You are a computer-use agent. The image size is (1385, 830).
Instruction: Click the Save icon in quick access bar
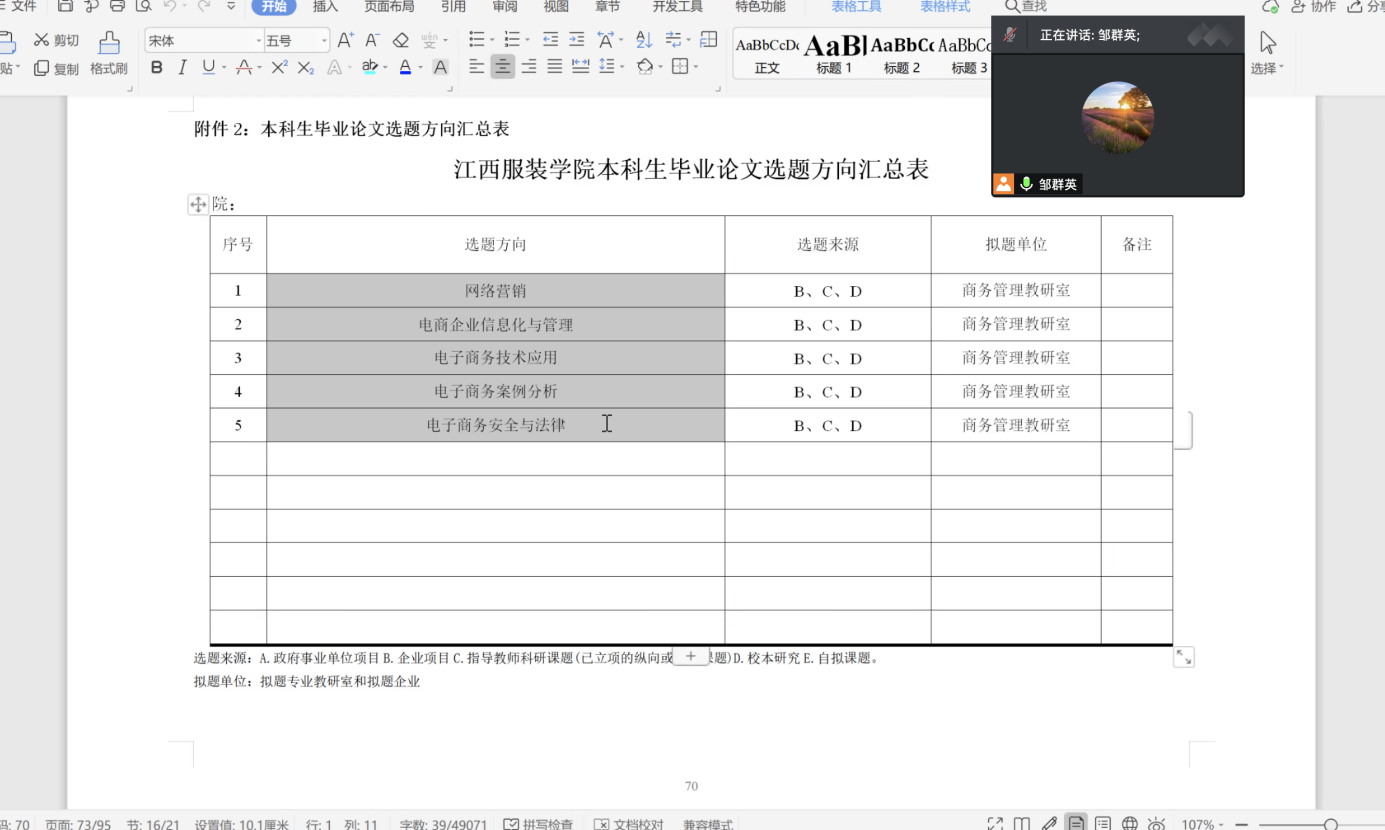pos(65,6)
